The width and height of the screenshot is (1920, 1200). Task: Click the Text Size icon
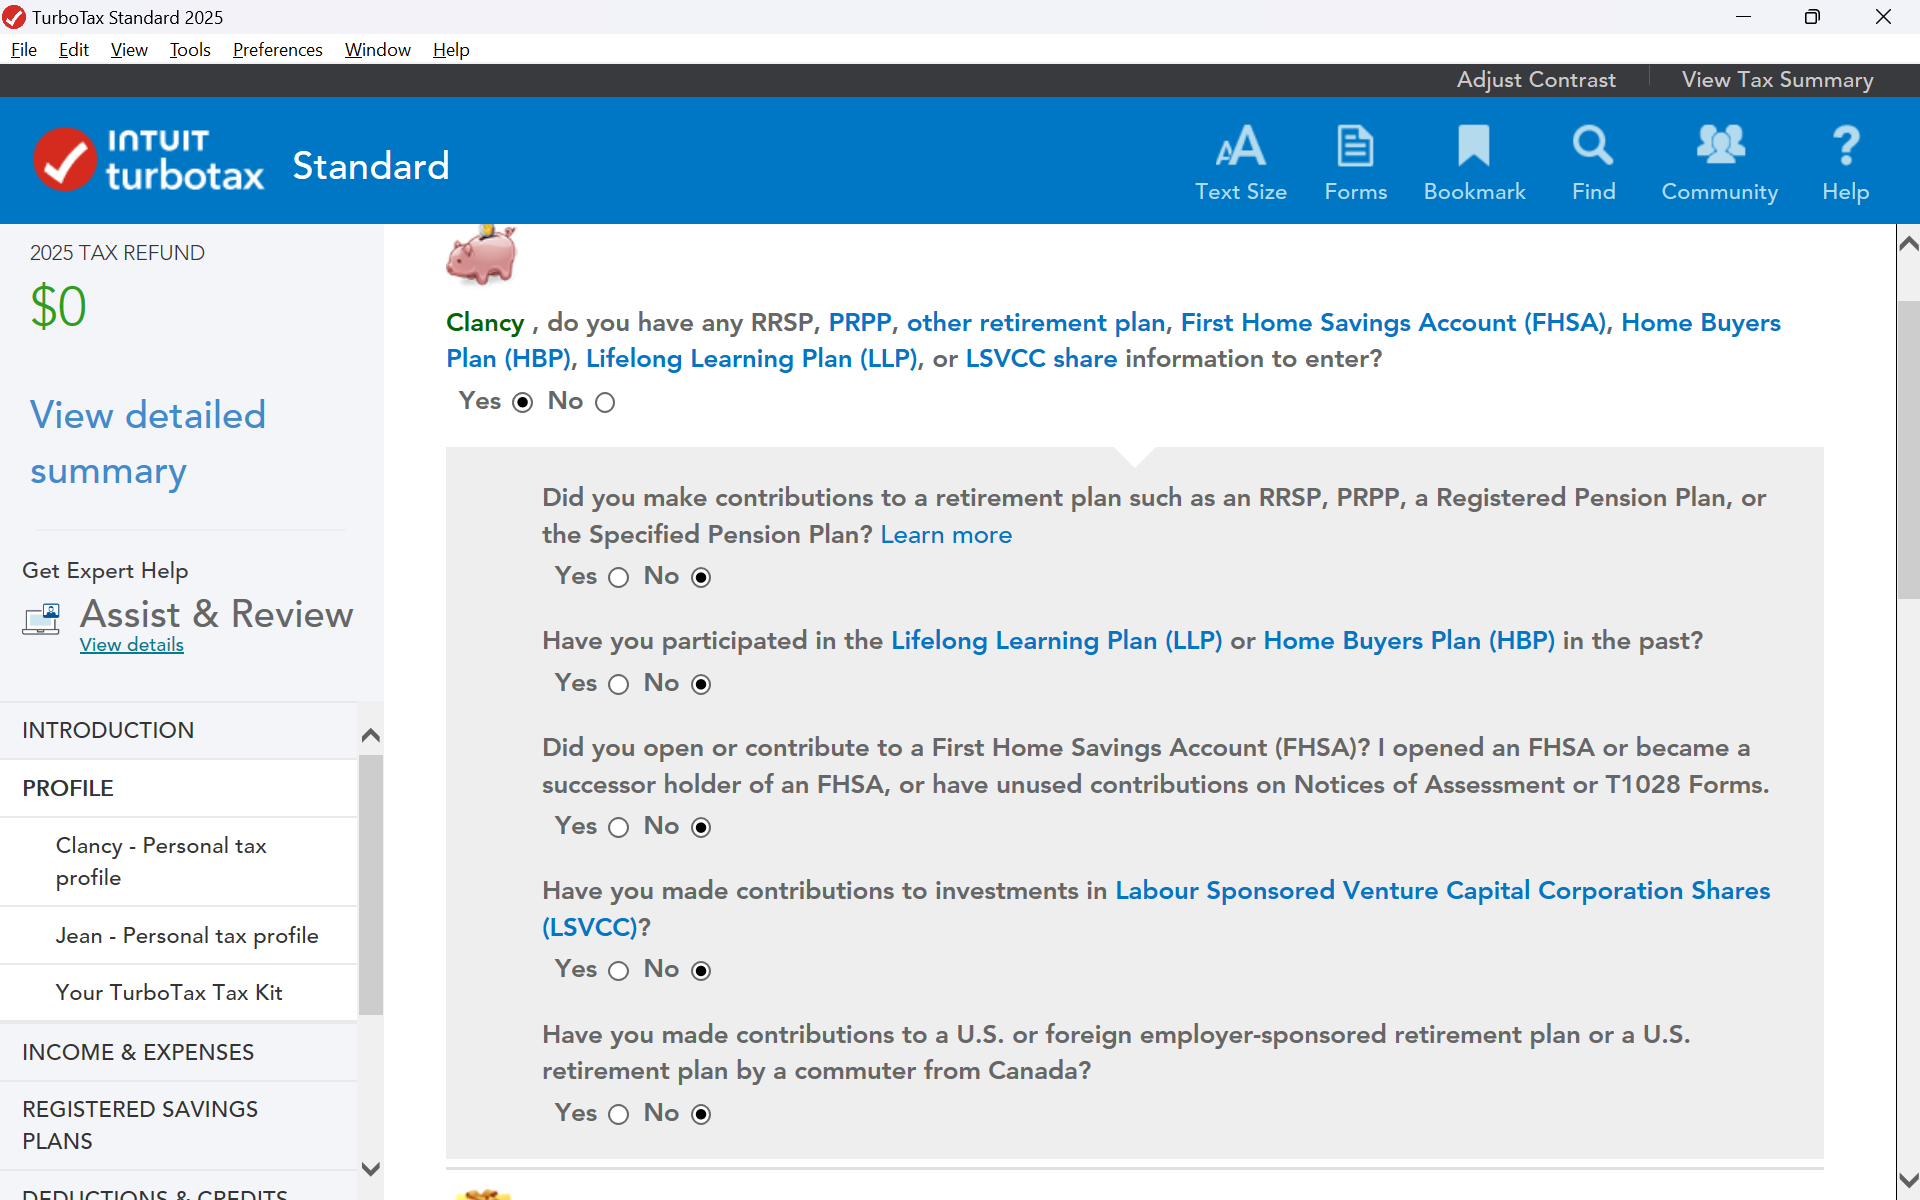point(1240,147)
